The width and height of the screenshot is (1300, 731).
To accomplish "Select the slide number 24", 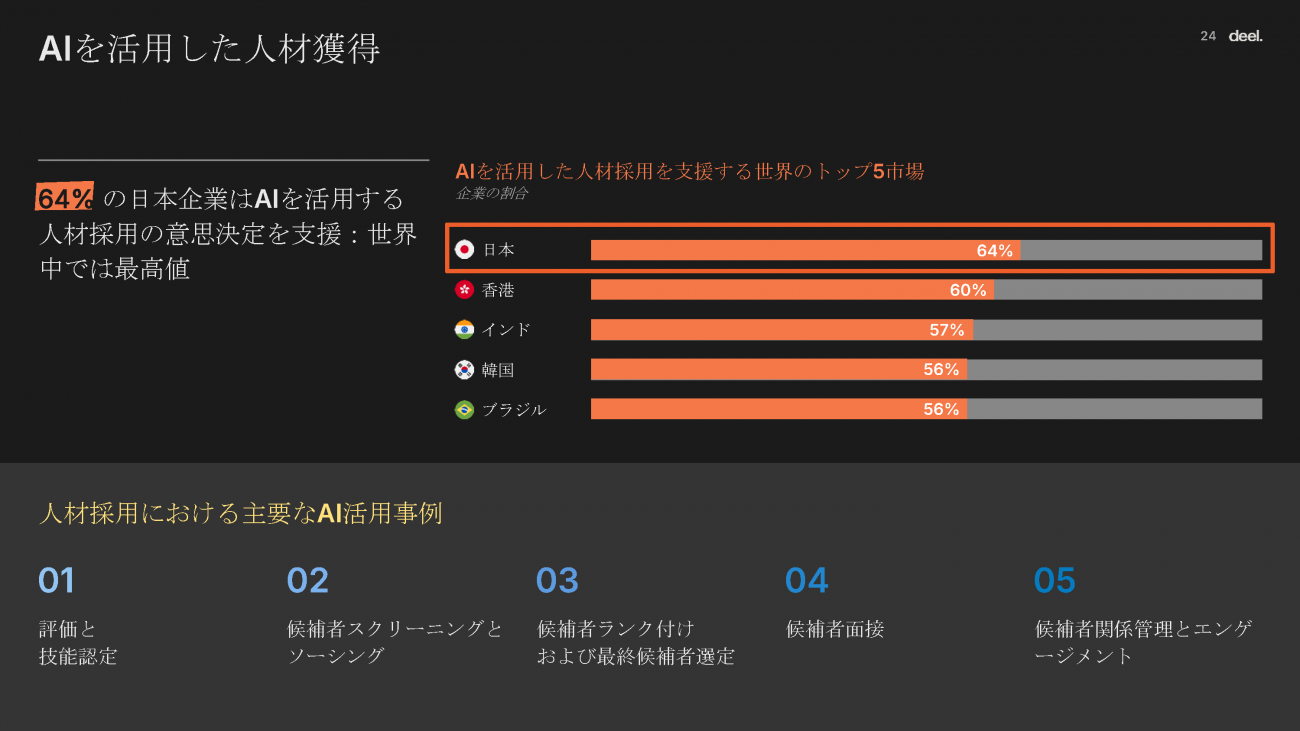I will (x=1208, y=36).
